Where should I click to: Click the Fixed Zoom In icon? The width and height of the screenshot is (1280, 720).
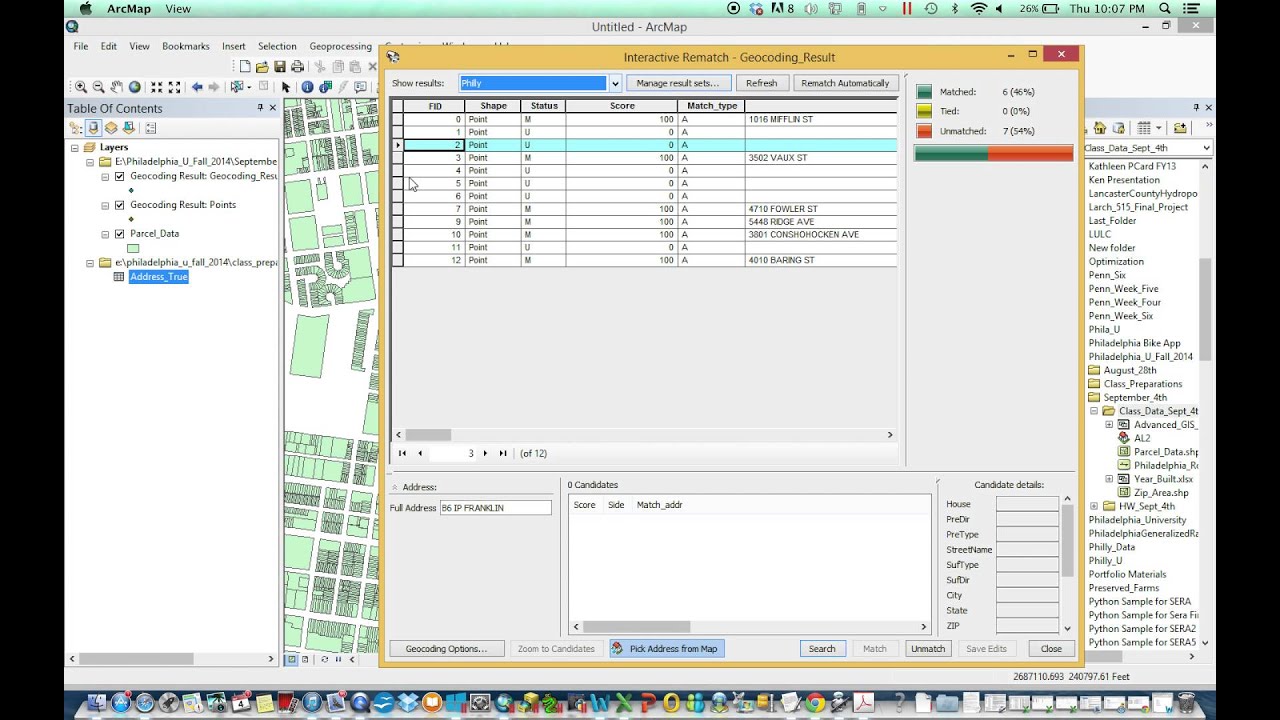pyautogui.click(x=156, y=87)
